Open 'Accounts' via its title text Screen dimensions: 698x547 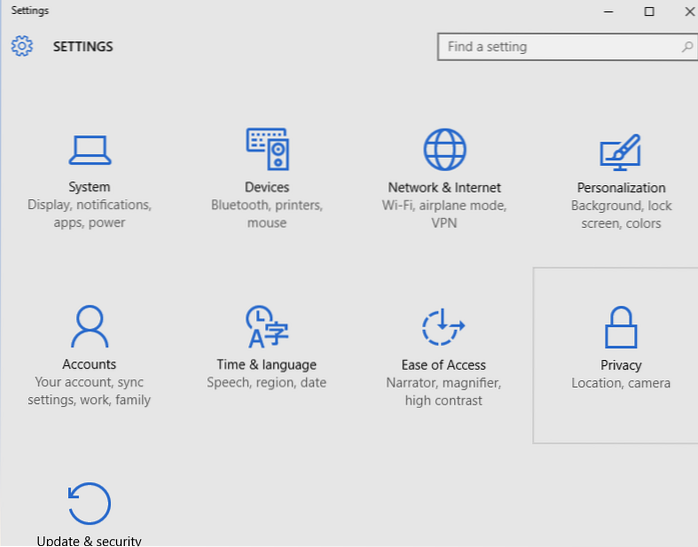coord(89,365)
